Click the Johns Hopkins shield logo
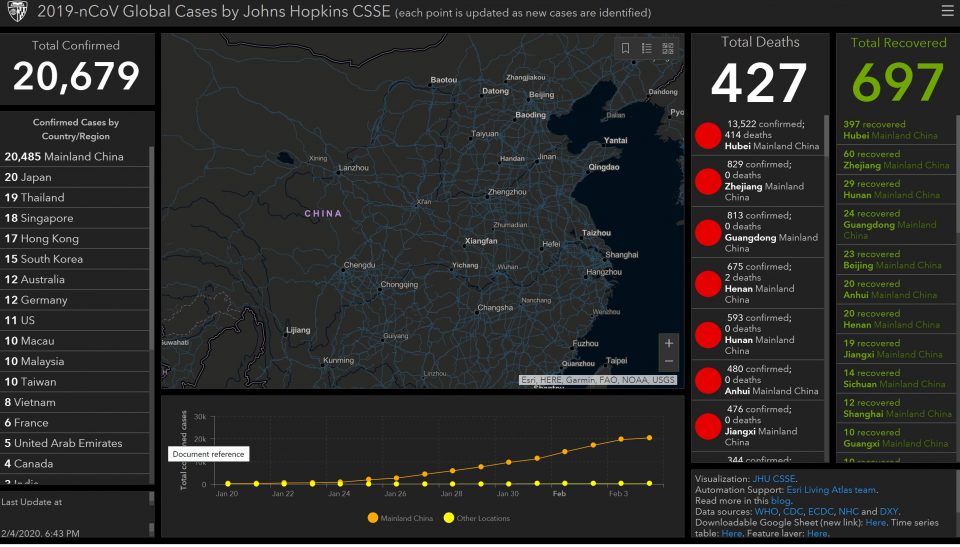This screenshot has height=547, width=960. pos(17,13)
